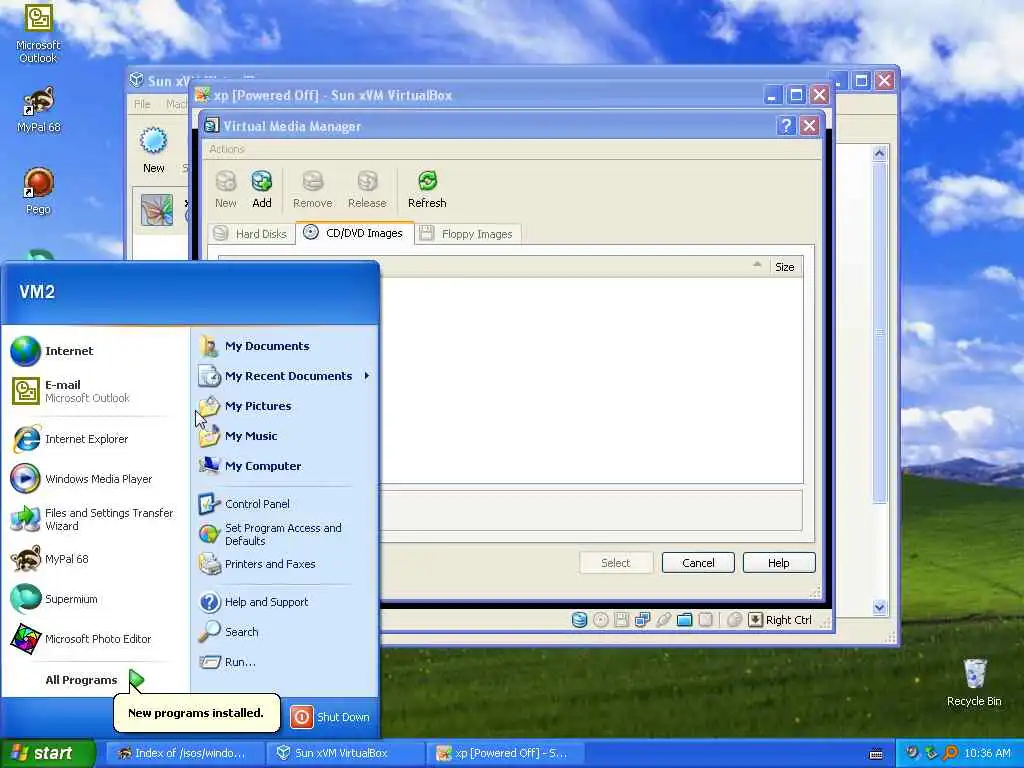Image resolution: width=1024 pixels, height=768 pixels.
Task: Open Help and Support from Start menu
Action: click(x=285, y=602)
